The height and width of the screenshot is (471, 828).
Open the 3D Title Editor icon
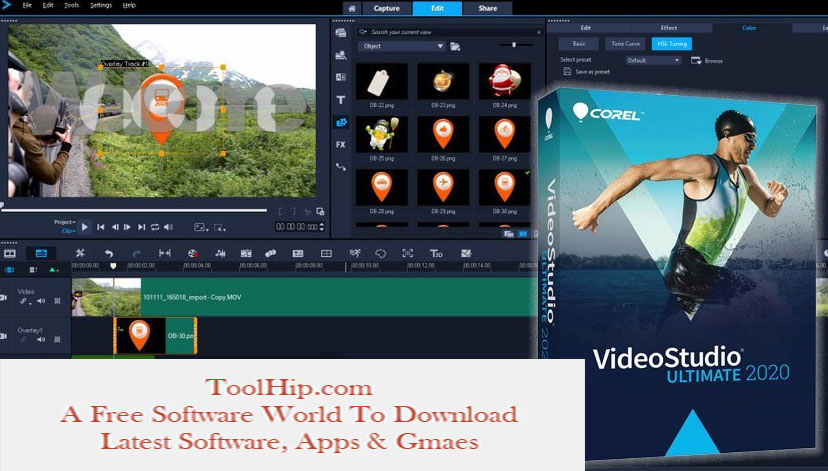pos(436,253)
